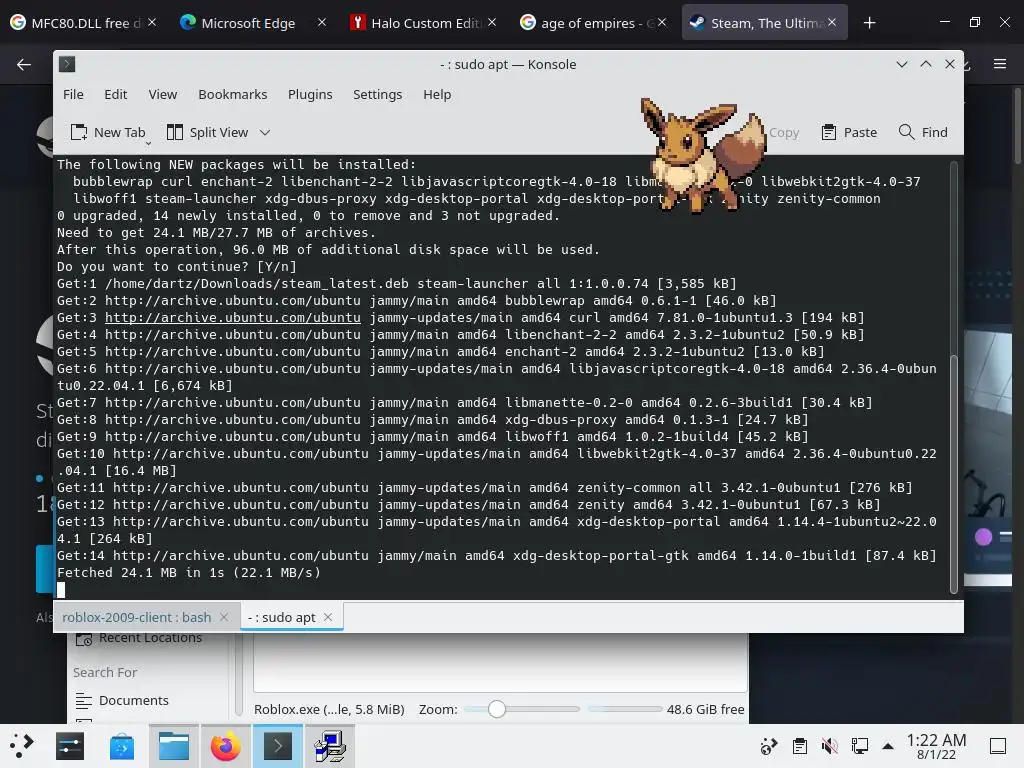Open the browser hamburger menu

[x=1000, y=64]
